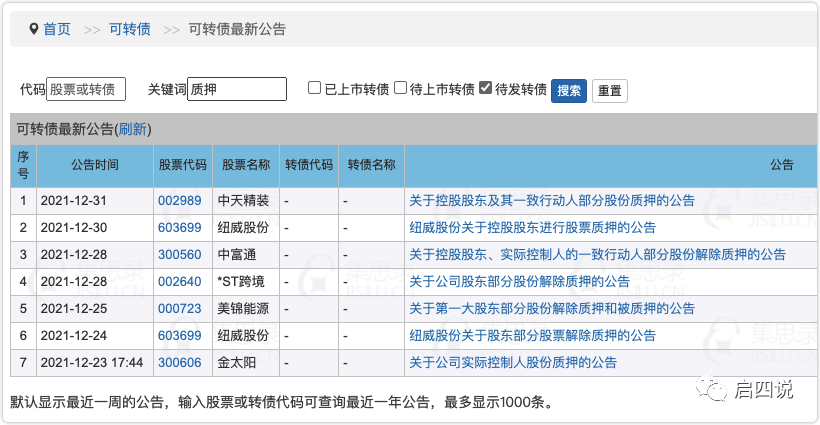This screenshot has width=820, height=425.
Task: Click stock name 美锦能源
Action: (x=243, y=309)
